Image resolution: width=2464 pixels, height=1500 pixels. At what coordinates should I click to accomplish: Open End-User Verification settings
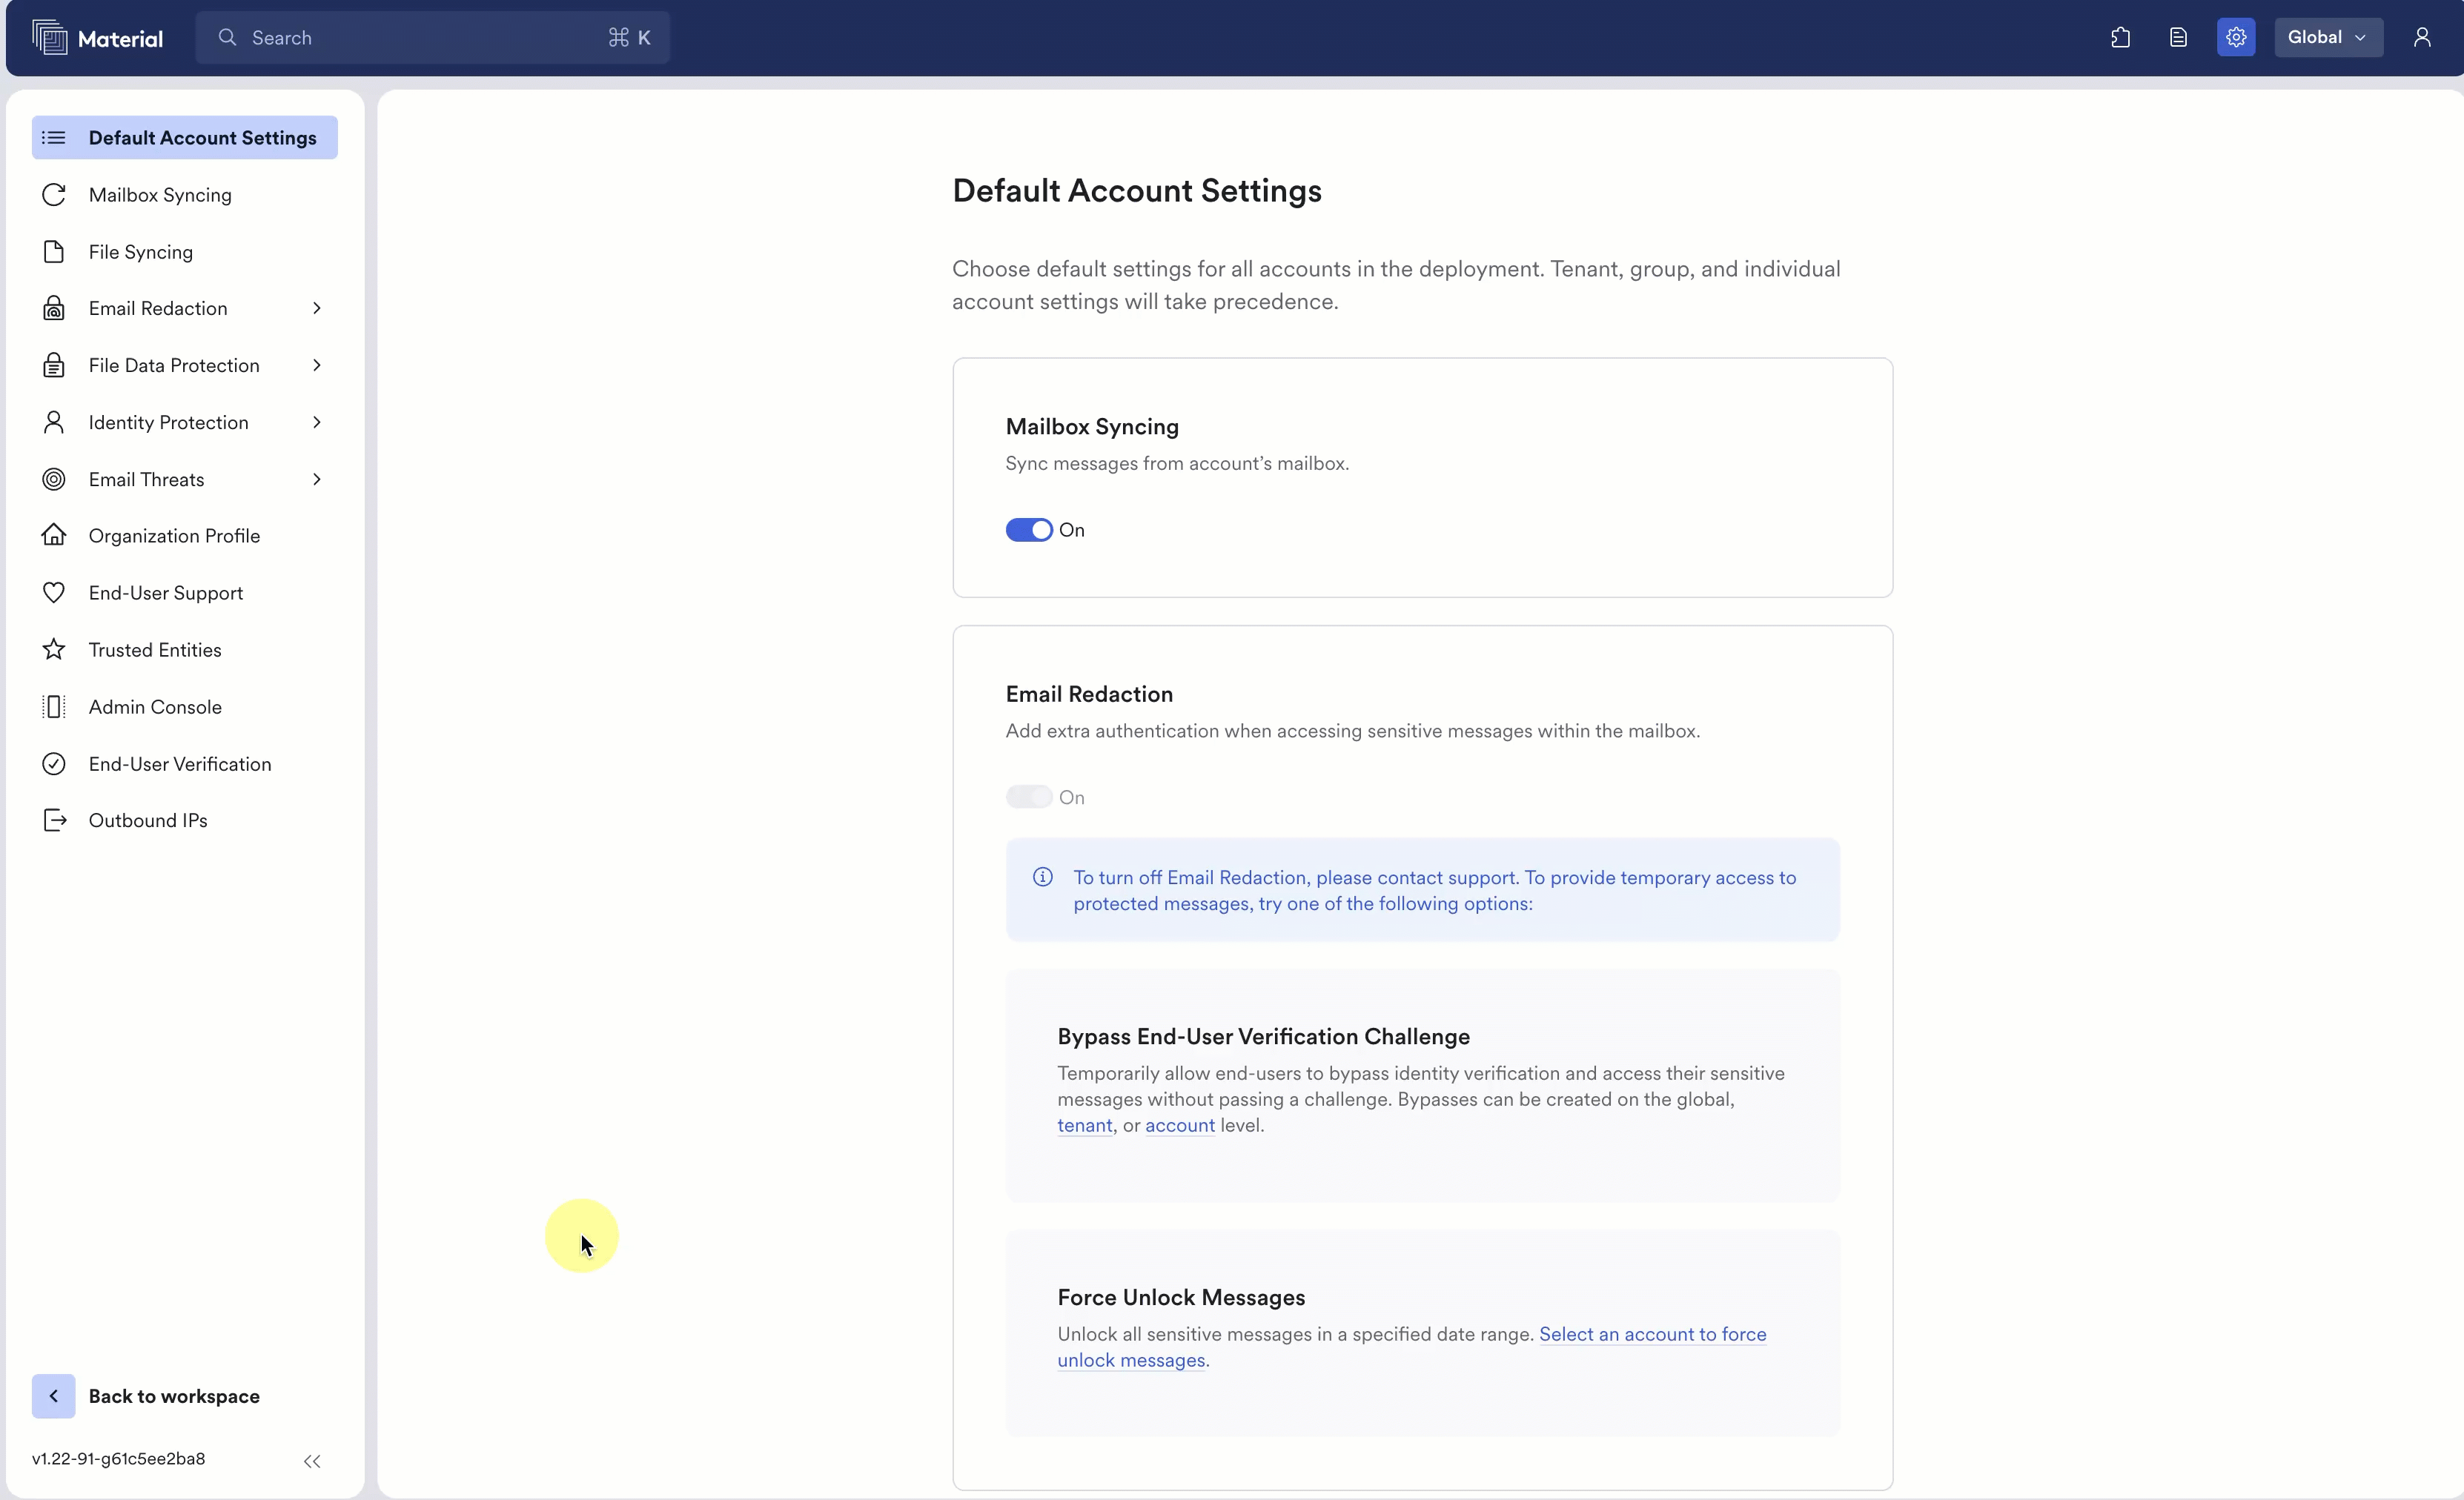[x=185, y=764]
